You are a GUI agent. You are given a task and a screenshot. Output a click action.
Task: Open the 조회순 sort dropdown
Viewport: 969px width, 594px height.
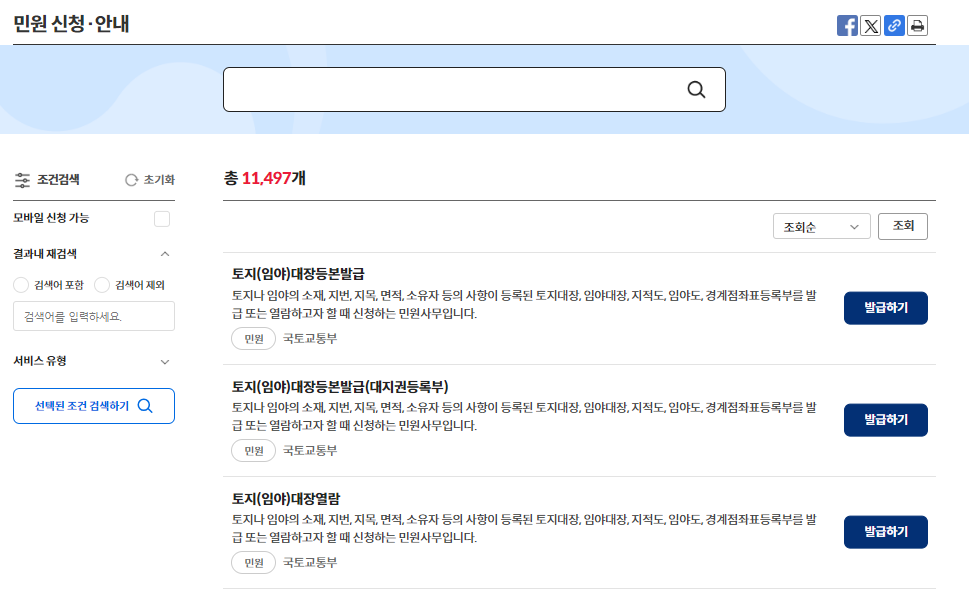tap(821, 226)
